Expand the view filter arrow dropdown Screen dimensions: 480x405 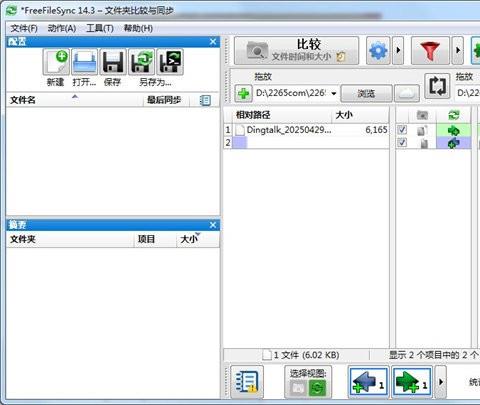(441, 382)
